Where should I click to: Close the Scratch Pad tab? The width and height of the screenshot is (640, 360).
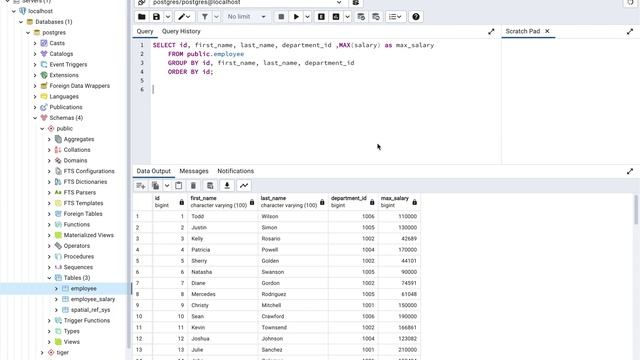547,31
